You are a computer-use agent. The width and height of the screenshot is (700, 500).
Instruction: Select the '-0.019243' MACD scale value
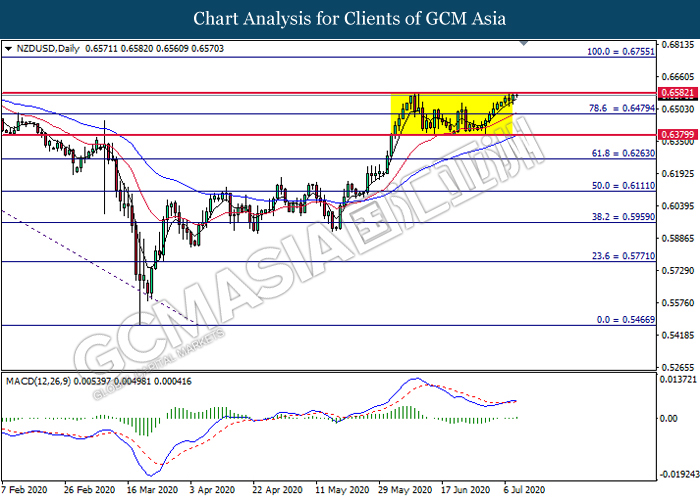pos(679,474)
